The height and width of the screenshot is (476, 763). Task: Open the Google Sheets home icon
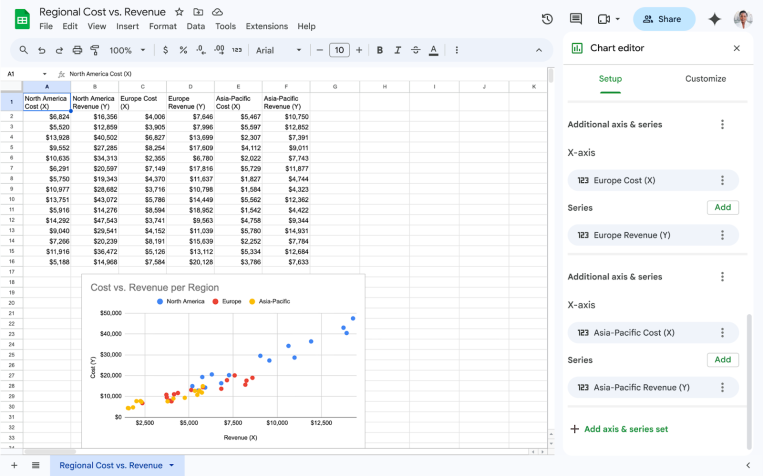(22, 19)
